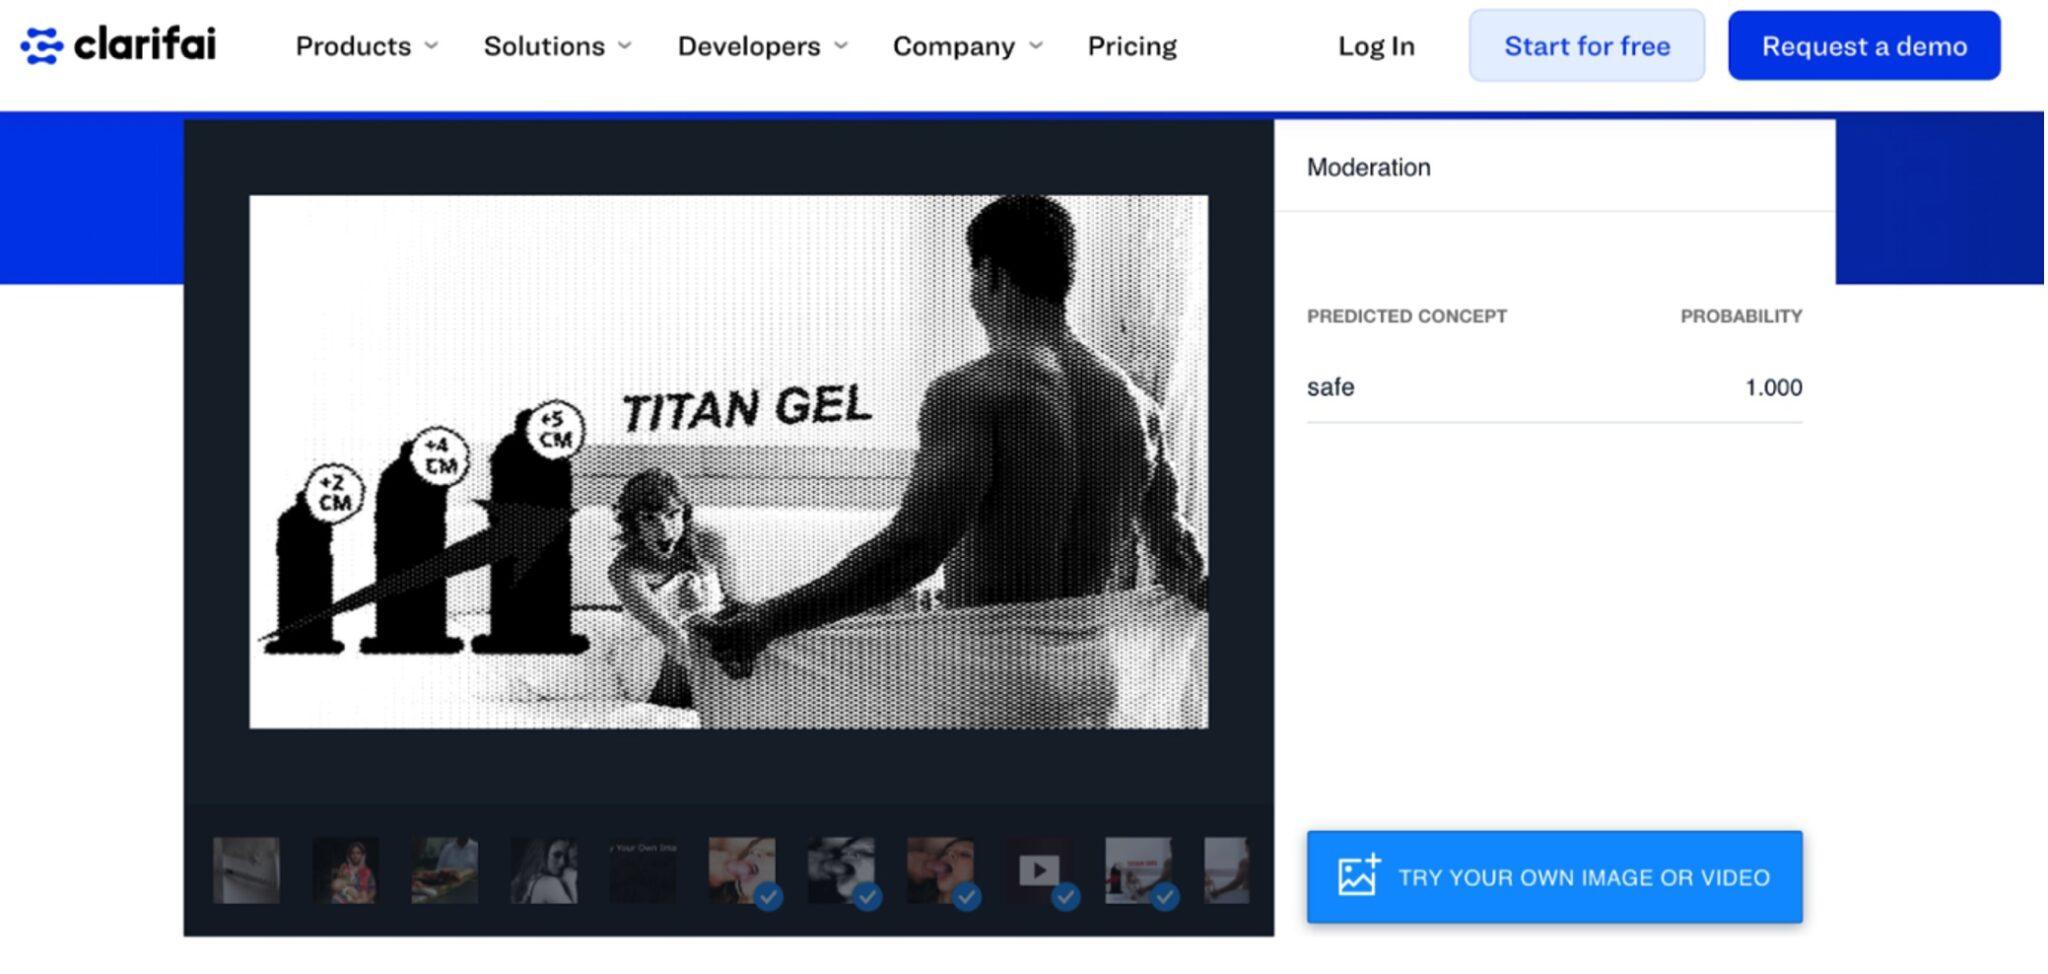Select the video thumbnail with play icon
2048x974 pixels.
pyautogui.click(x=1039, y=870)
